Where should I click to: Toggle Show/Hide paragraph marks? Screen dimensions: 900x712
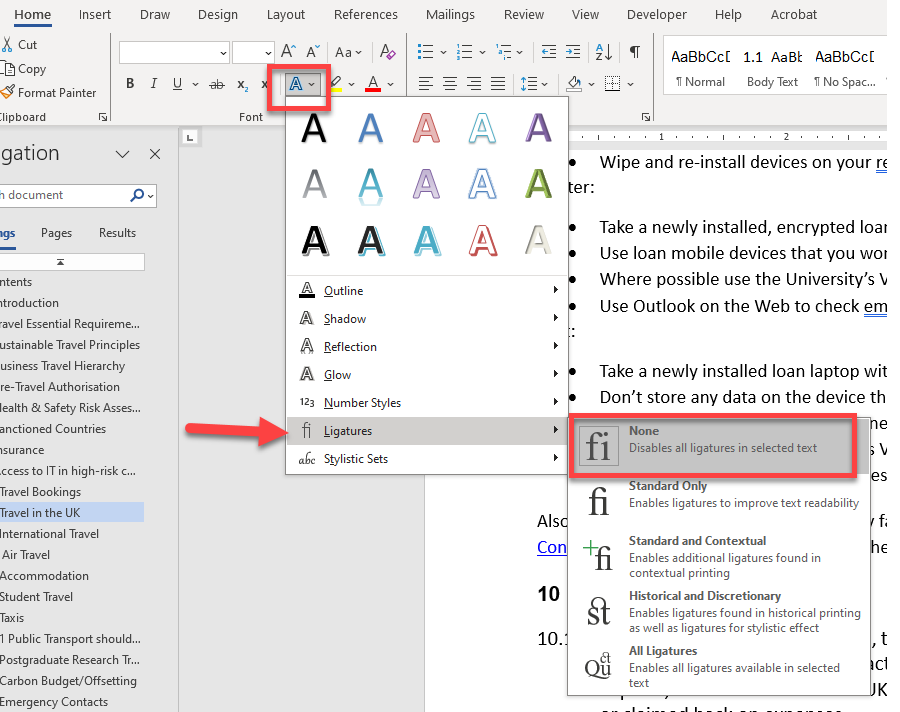click(634, 52)
